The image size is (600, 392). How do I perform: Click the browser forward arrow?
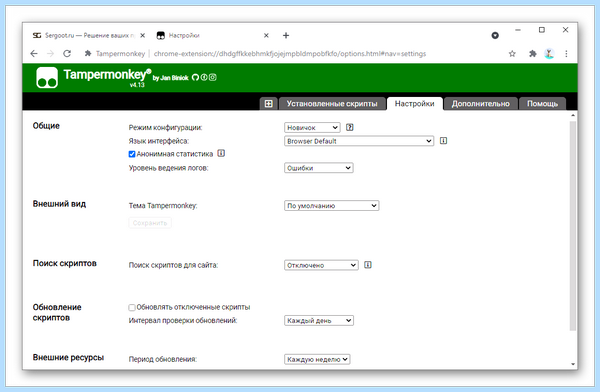coord(51,54)
